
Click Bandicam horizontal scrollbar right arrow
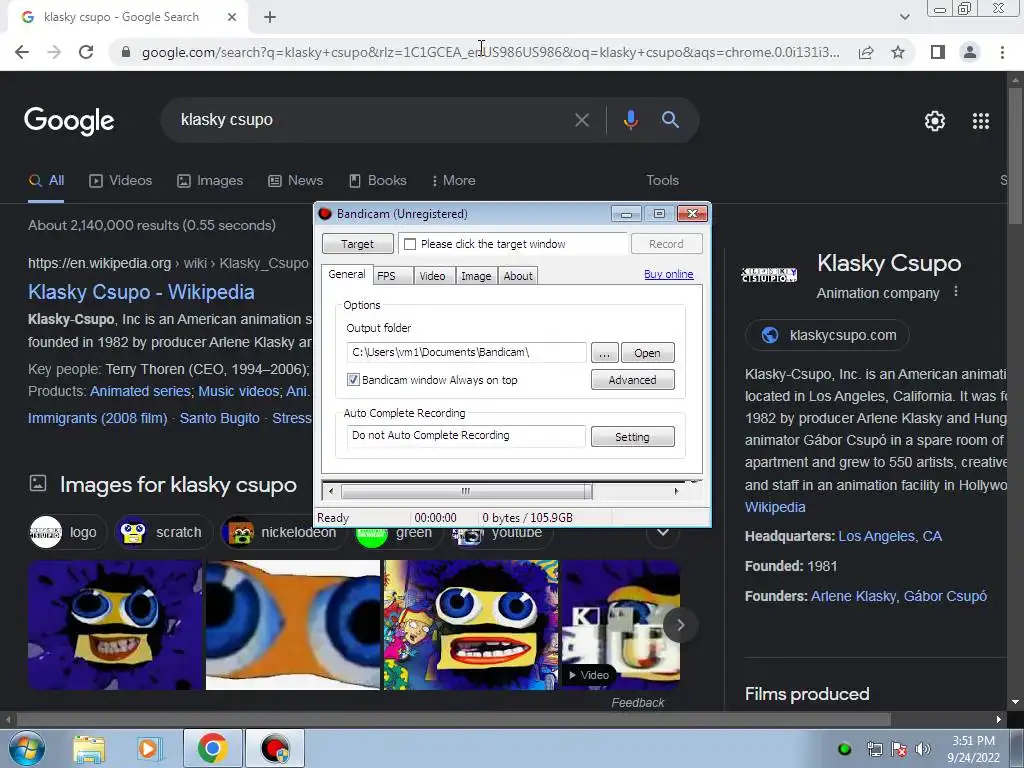(x=676, y=491)
